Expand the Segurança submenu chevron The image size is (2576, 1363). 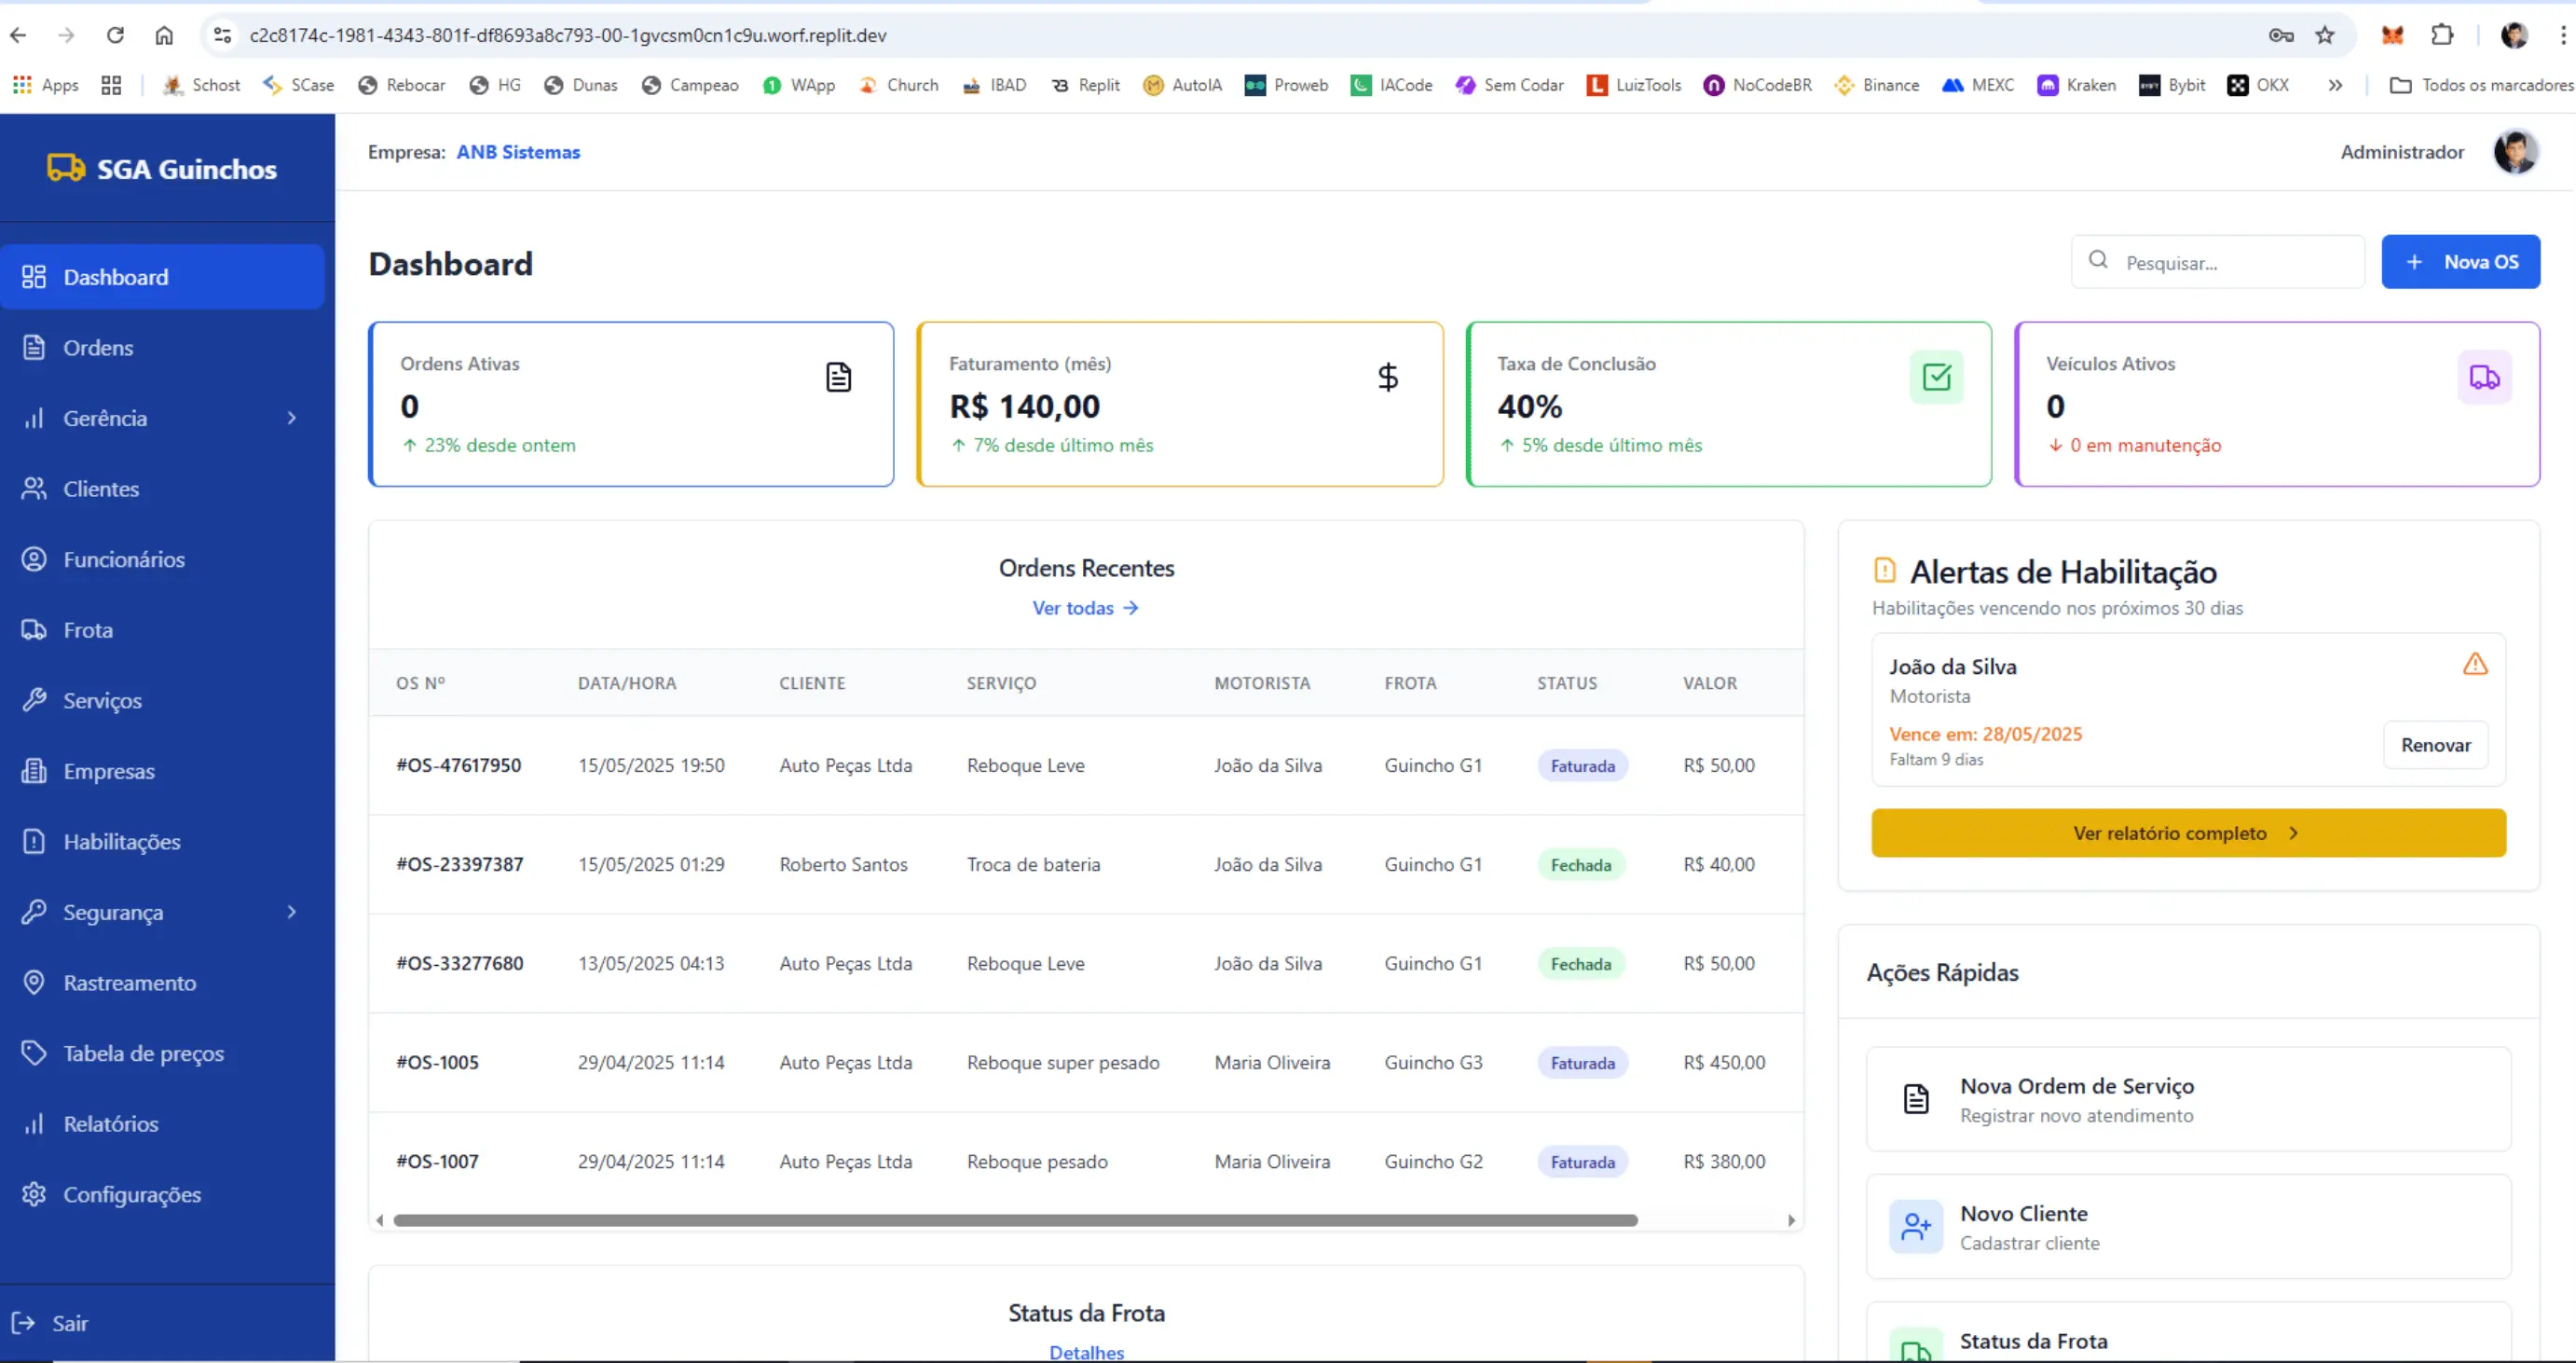(292, 912)
